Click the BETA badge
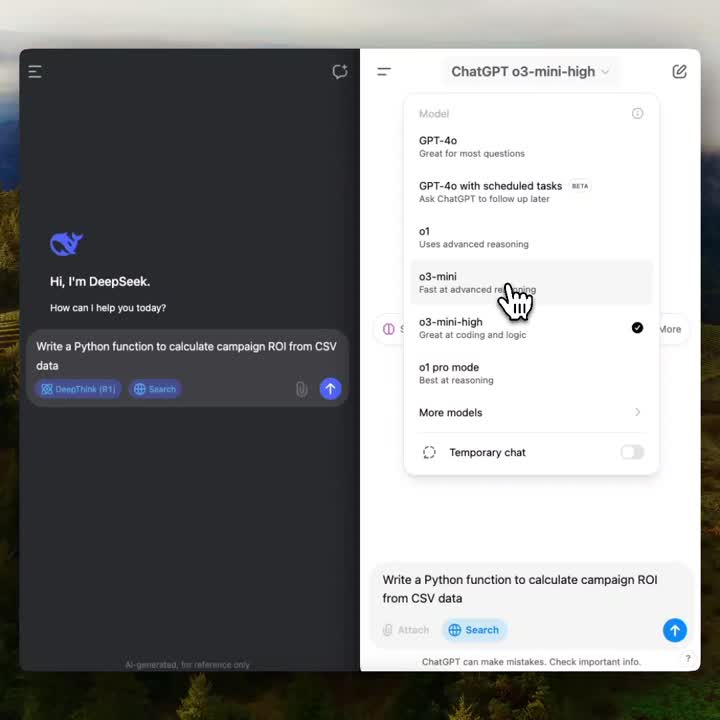Viewport: 720px width, 720px height. 579,186
